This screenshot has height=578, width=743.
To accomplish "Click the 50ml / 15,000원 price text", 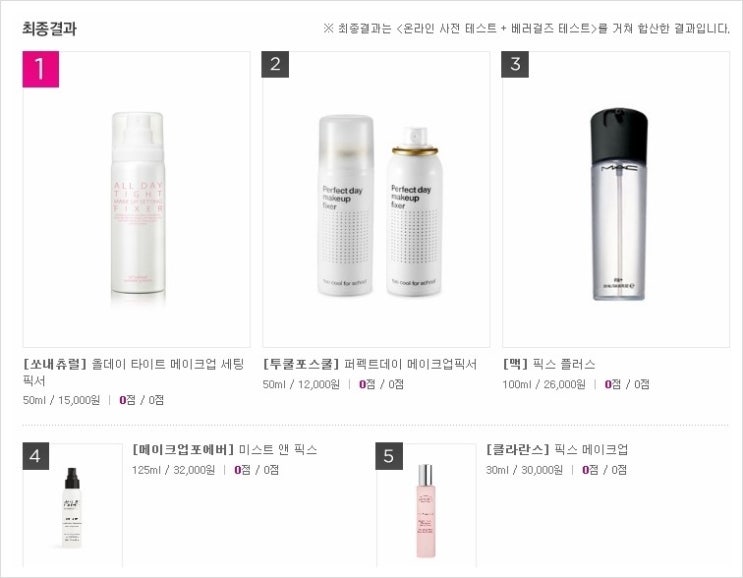I will coord(62,400).
